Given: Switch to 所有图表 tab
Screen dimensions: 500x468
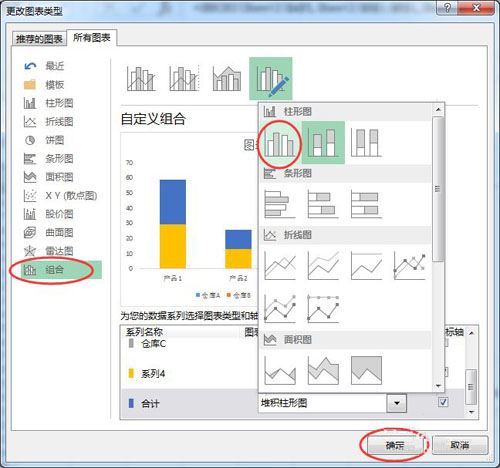Looking at the screenshot, I should click(92, 38).
